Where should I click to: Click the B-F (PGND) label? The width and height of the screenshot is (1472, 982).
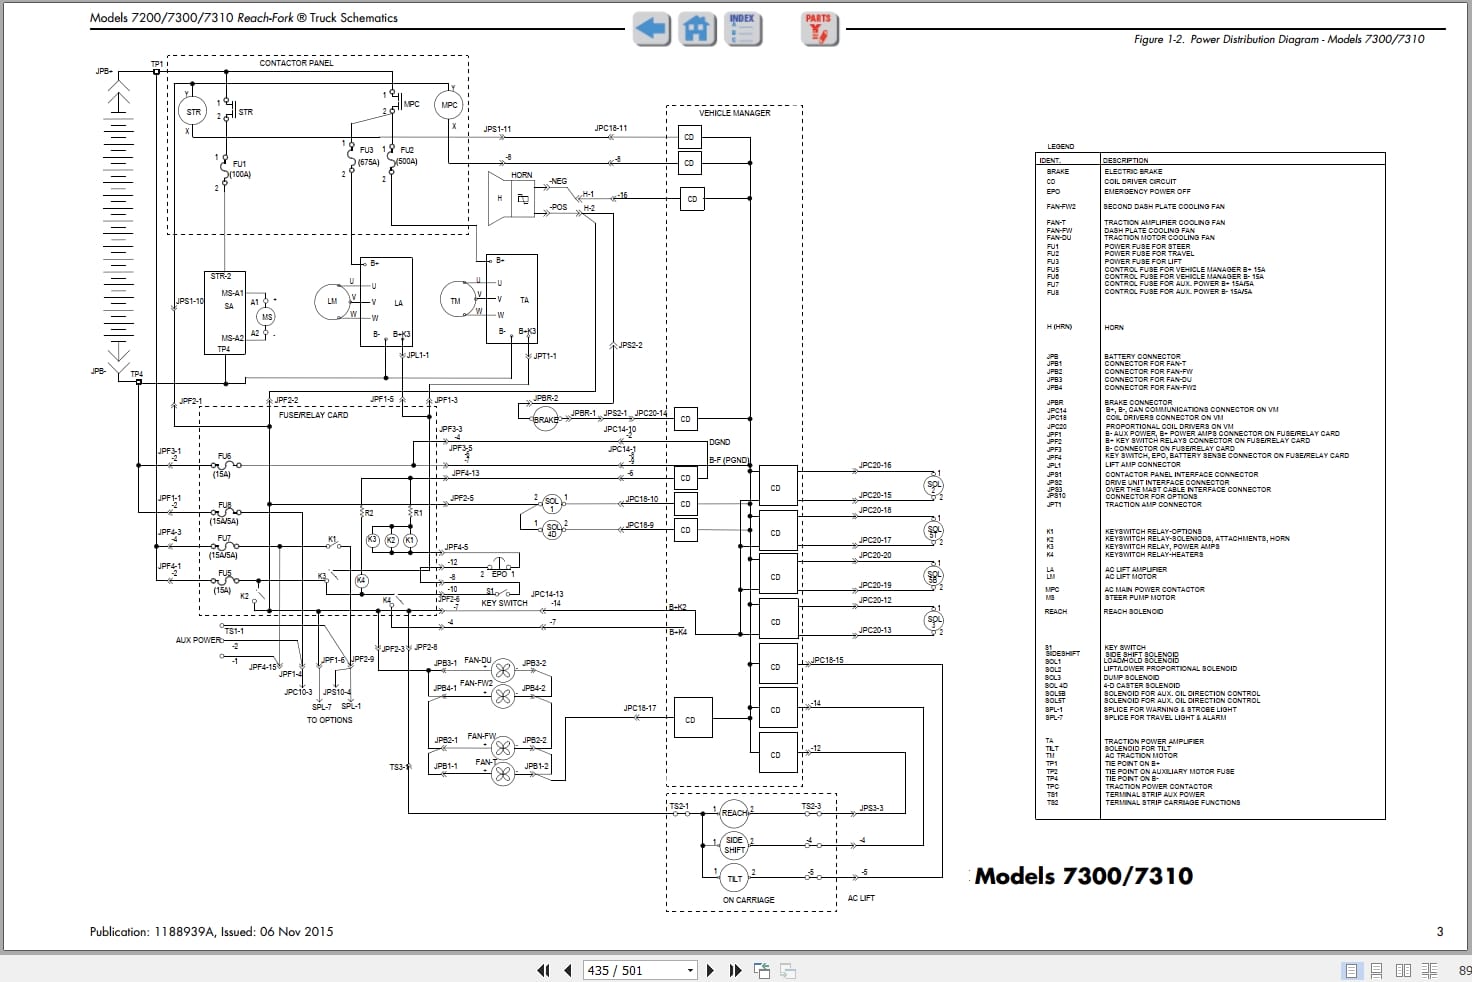pos(729,460)
